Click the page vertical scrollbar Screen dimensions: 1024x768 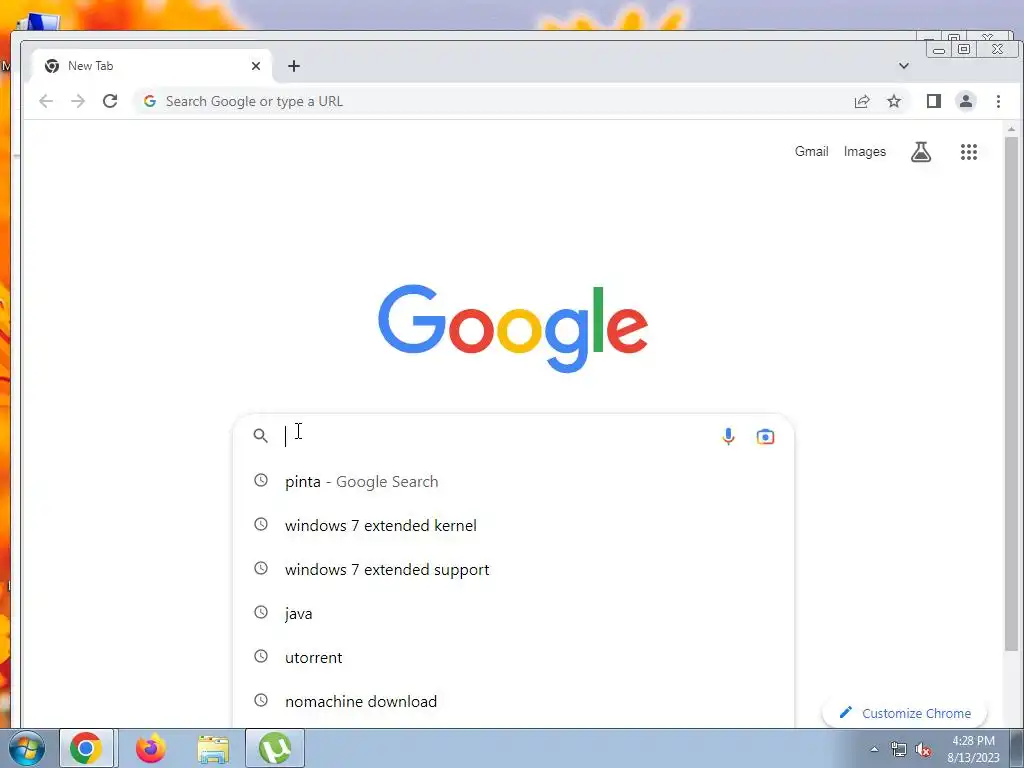1011,392
